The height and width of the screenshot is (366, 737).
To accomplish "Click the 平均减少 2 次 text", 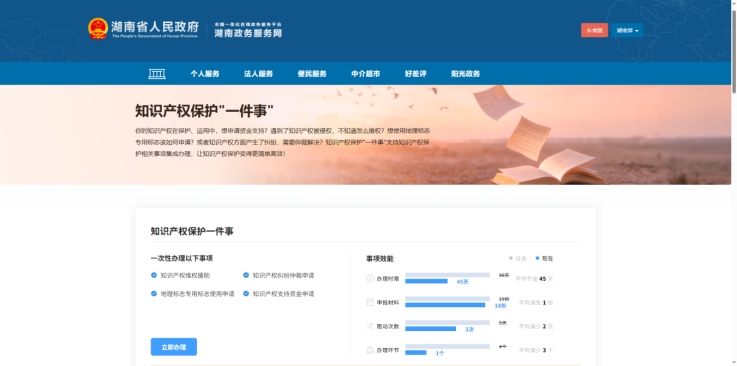I will point(536,326).
